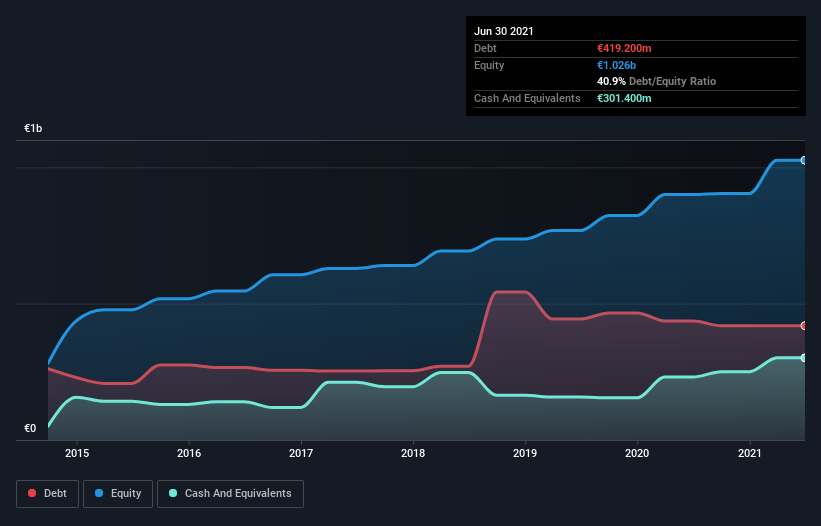Toggle the Equity legend button
Image resolution: width=821 pixels, height=526 pixels.
(x=118, y=494)
